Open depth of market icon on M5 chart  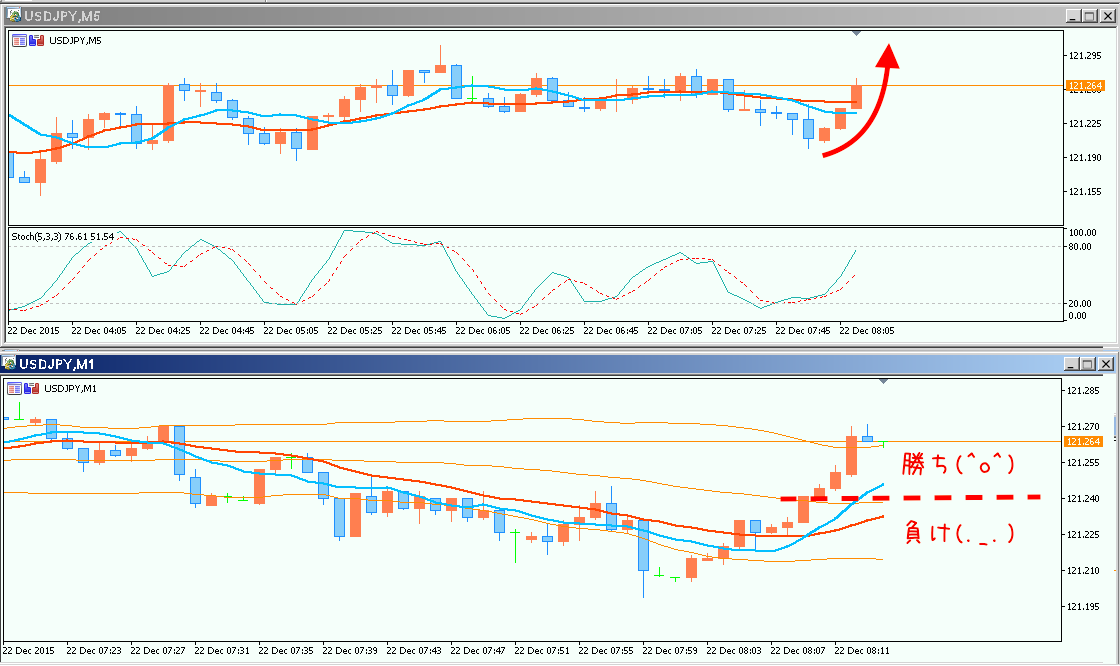(36, 40)
